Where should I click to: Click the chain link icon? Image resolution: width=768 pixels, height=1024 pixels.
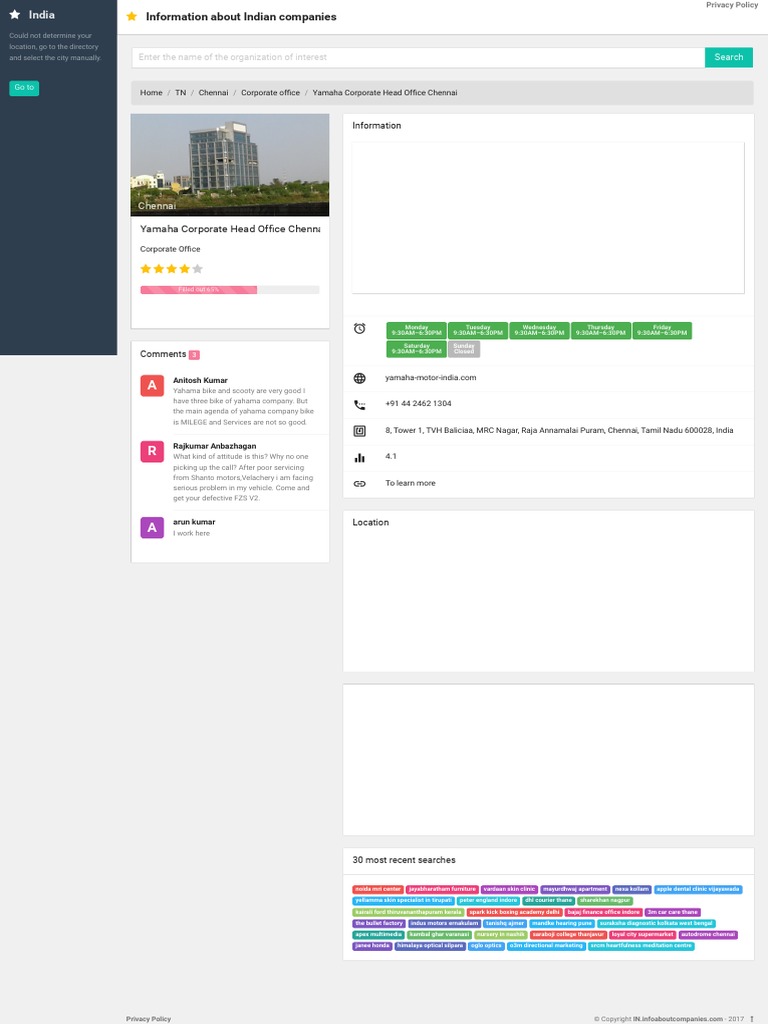[359, 484]
